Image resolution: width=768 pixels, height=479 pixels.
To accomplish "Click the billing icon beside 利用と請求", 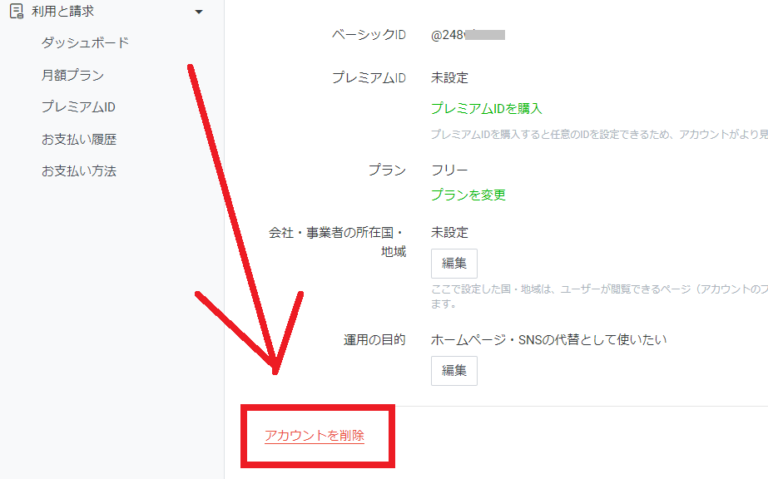I will (x=16, y=11).
